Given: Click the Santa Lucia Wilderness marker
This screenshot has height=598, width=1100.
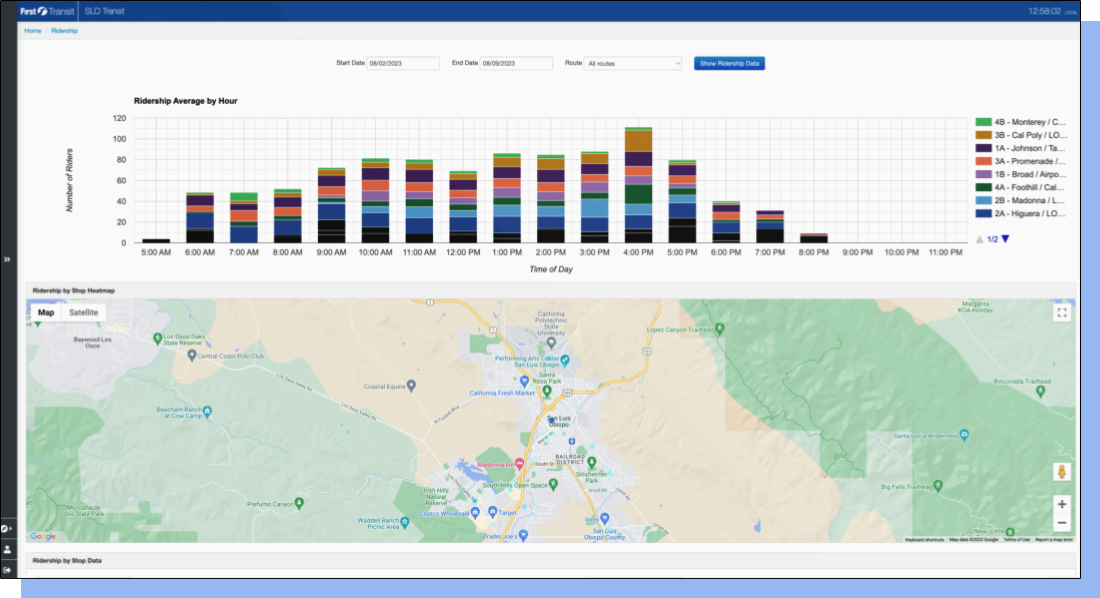Looking at the screenshot, I should 964,435.
